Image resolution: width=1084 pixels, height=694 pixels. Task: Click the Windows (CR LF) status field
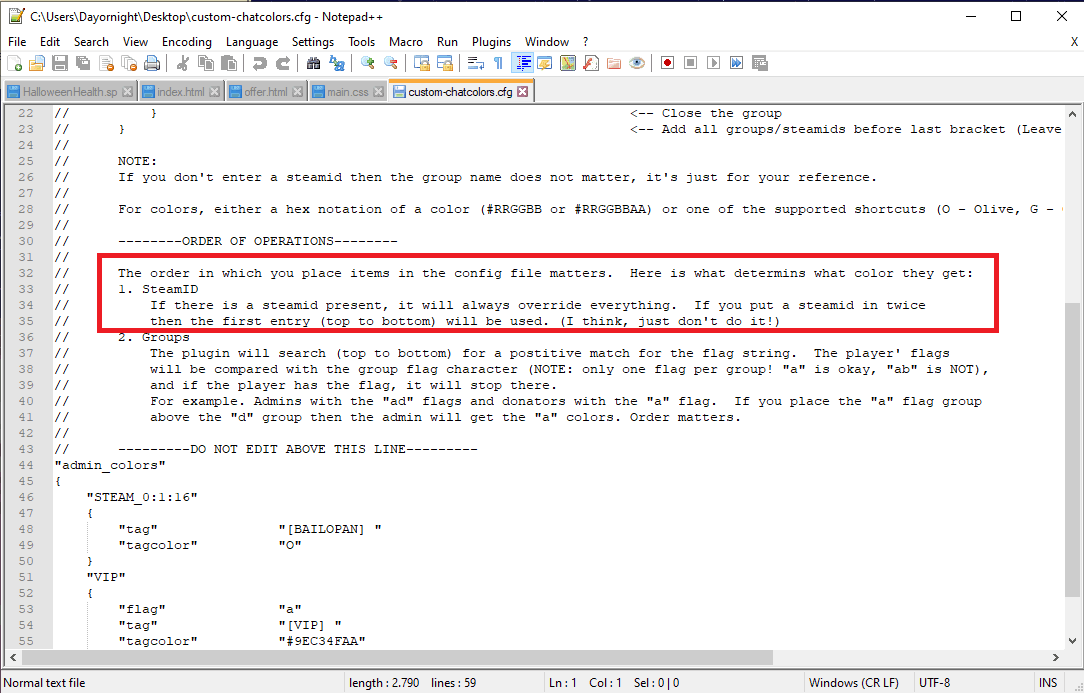(x=855, y=683)
